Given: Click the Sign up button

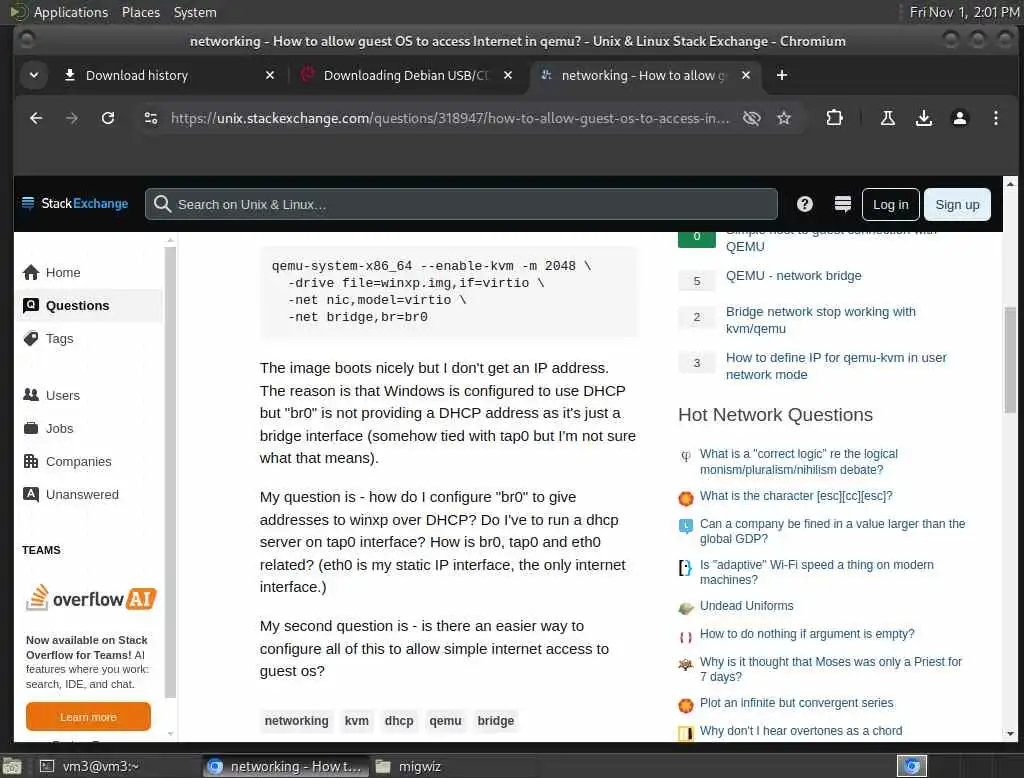Looking at the screenshot, I should pos(957,204).
